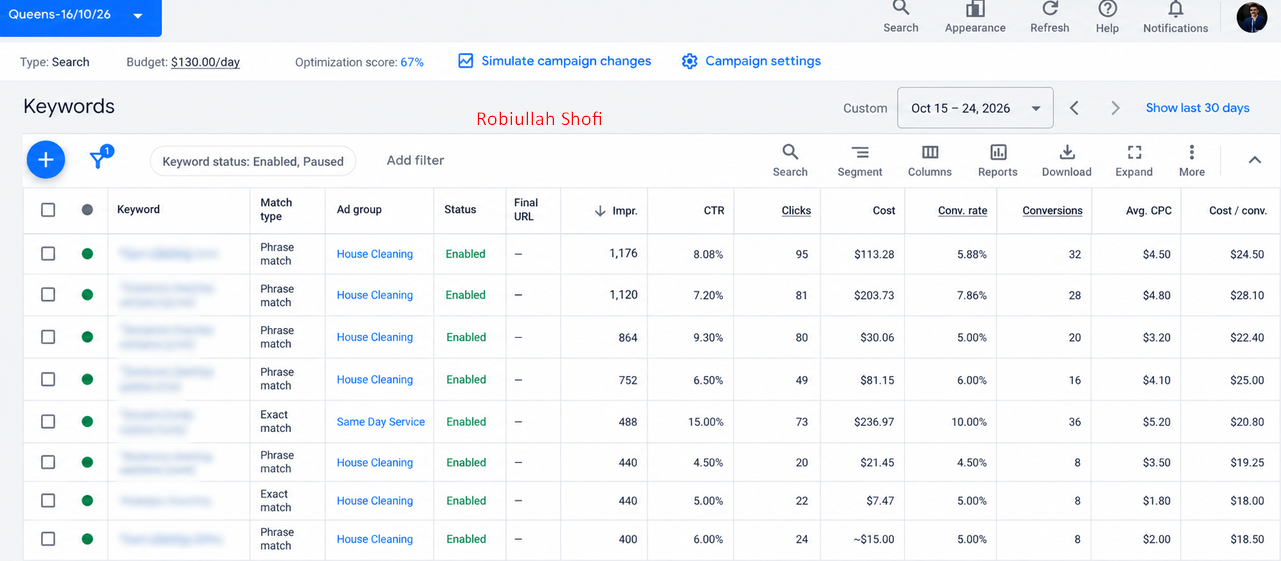Screen dimensions: 1281x561
Task: Open the Appearance settings icon
Action: [975, 9]
